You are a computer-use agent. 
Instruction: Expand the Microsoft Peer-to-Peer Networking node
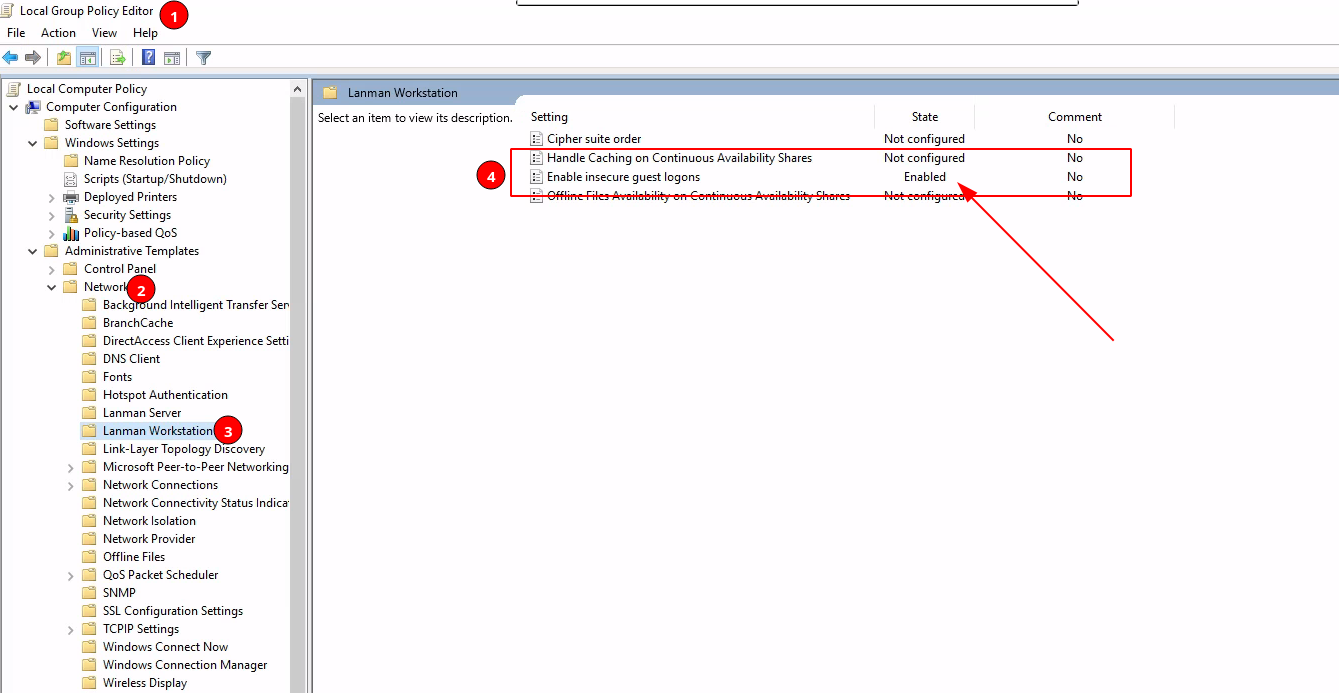(71, 467)
